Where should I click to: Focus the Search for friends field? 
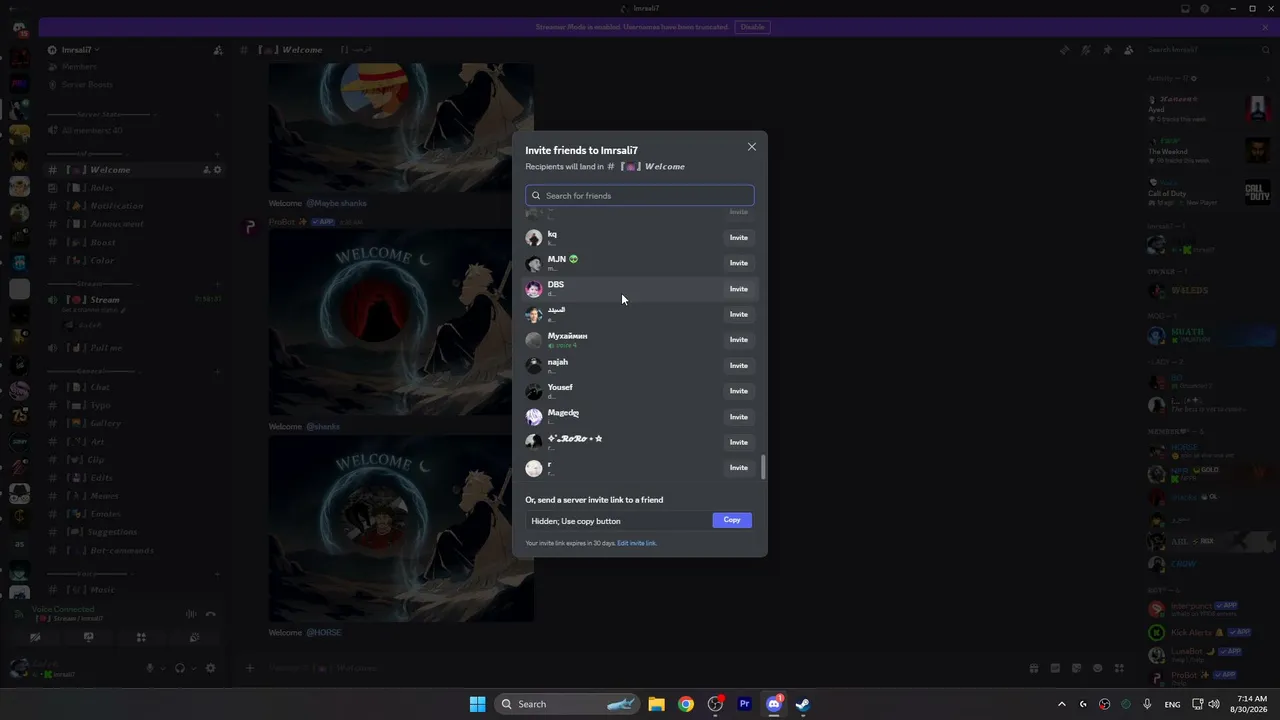click(x=640, y=196)
